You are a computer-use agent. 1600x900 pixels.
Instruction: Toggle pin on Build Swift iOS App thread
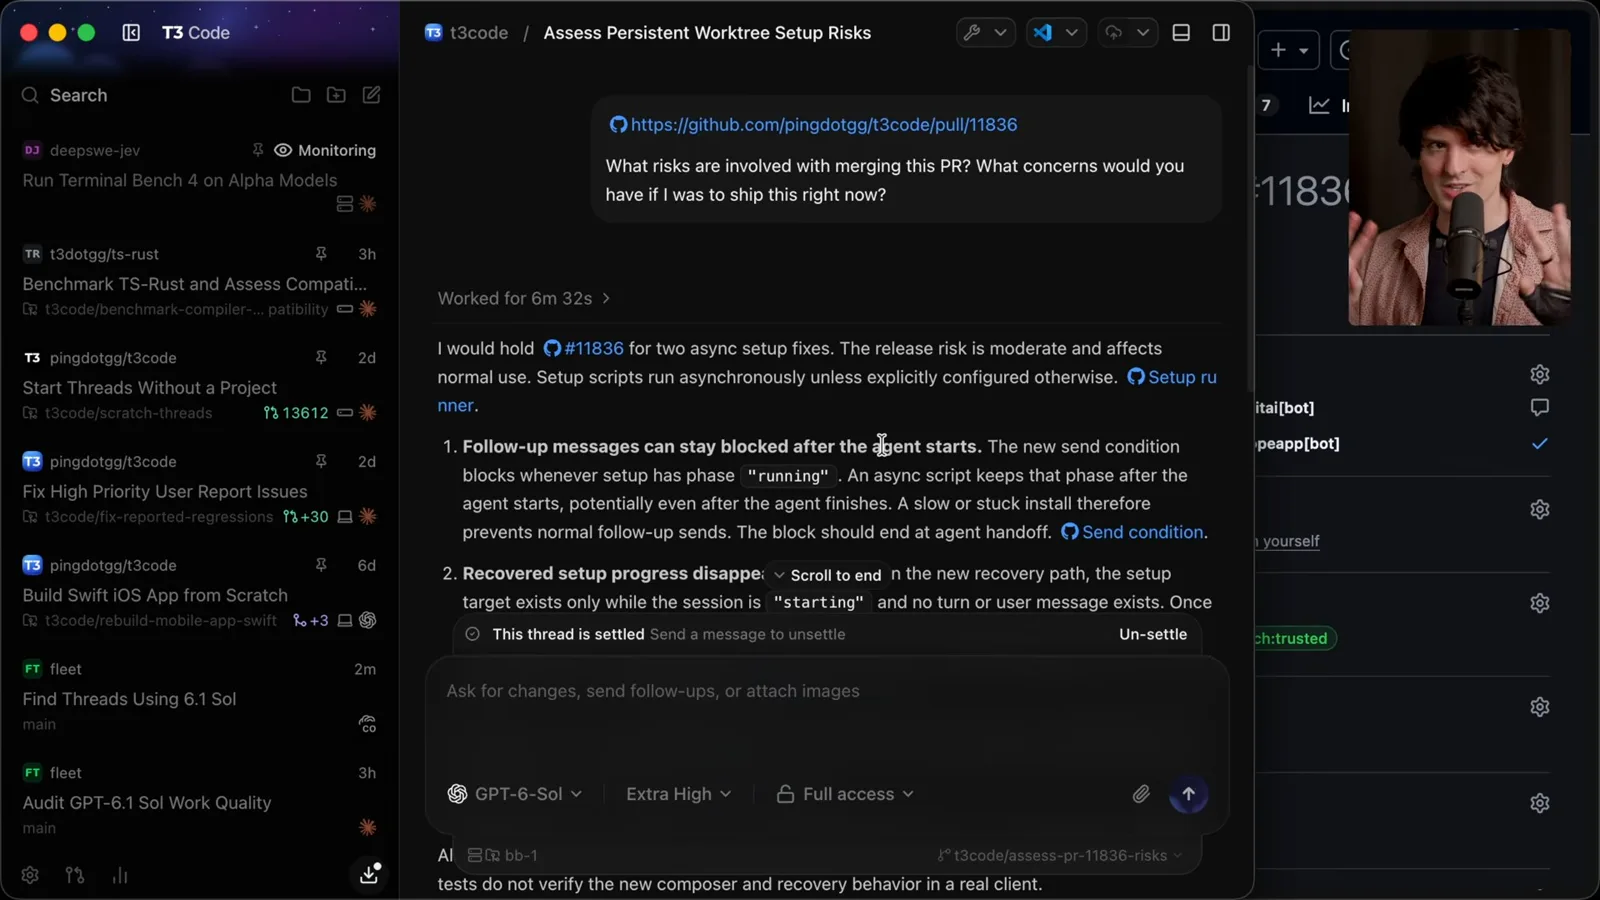pyautogui.click(x=321, y=565)
